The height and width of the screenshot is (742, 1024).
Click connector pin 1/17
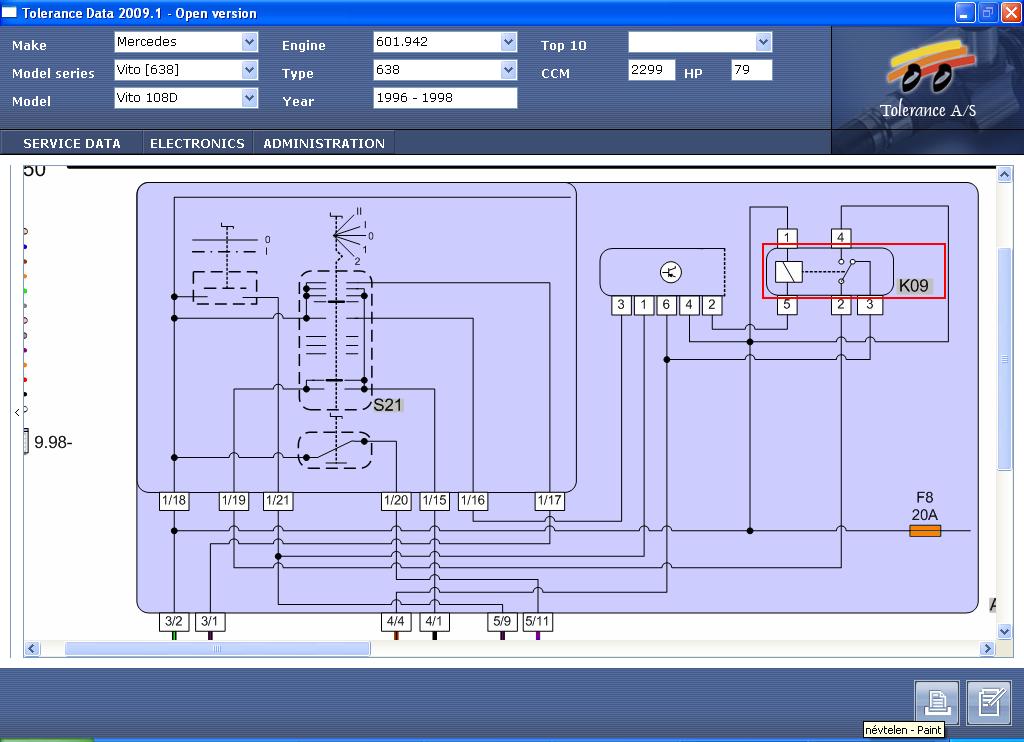click(x=550, y=501)
